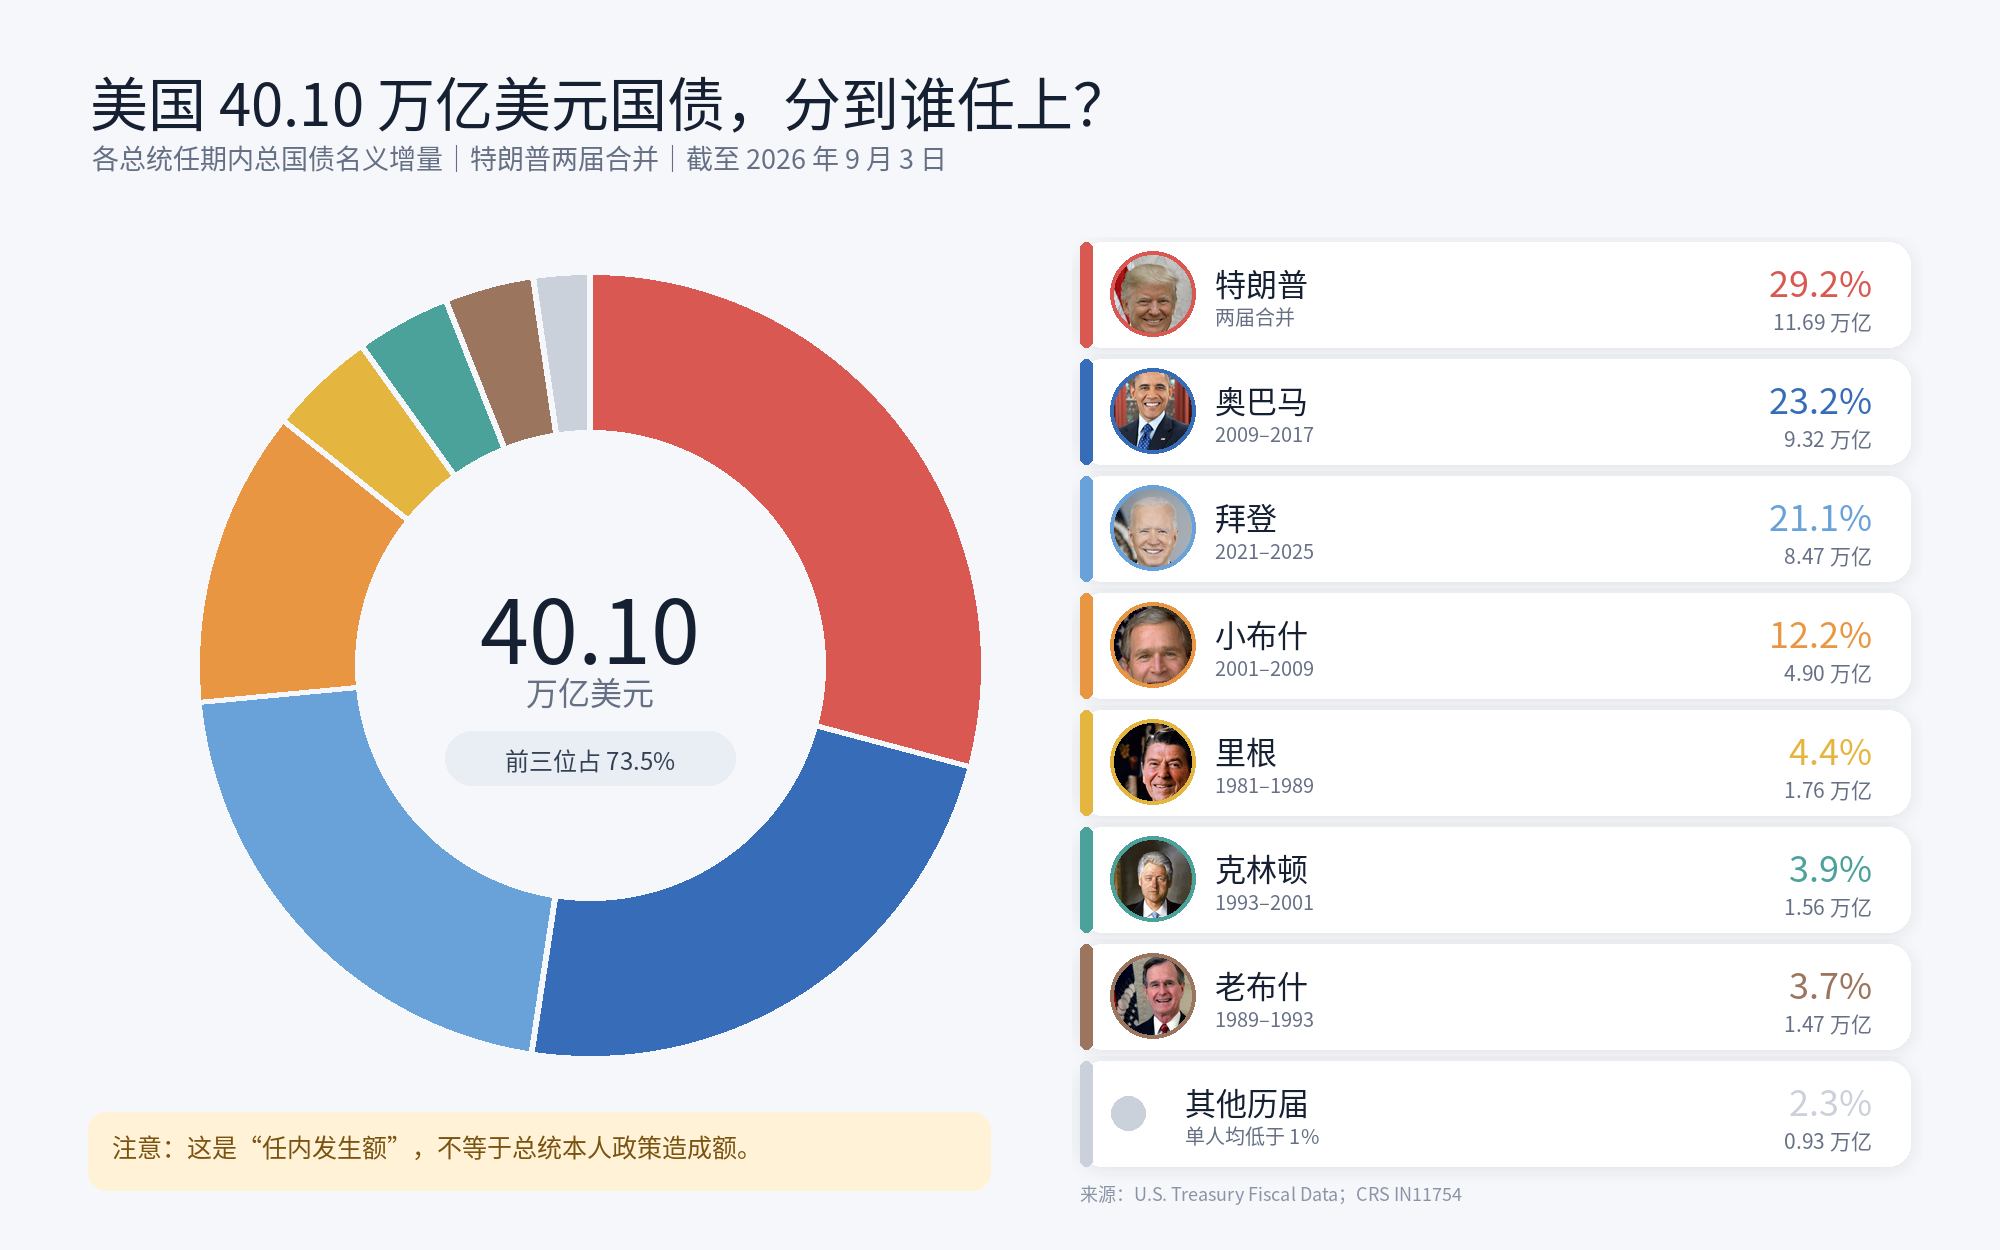Click the U.S. Treasury Fiscal Data source text
This screenshot has height=1250, width=2000.
point(1235,1194)
